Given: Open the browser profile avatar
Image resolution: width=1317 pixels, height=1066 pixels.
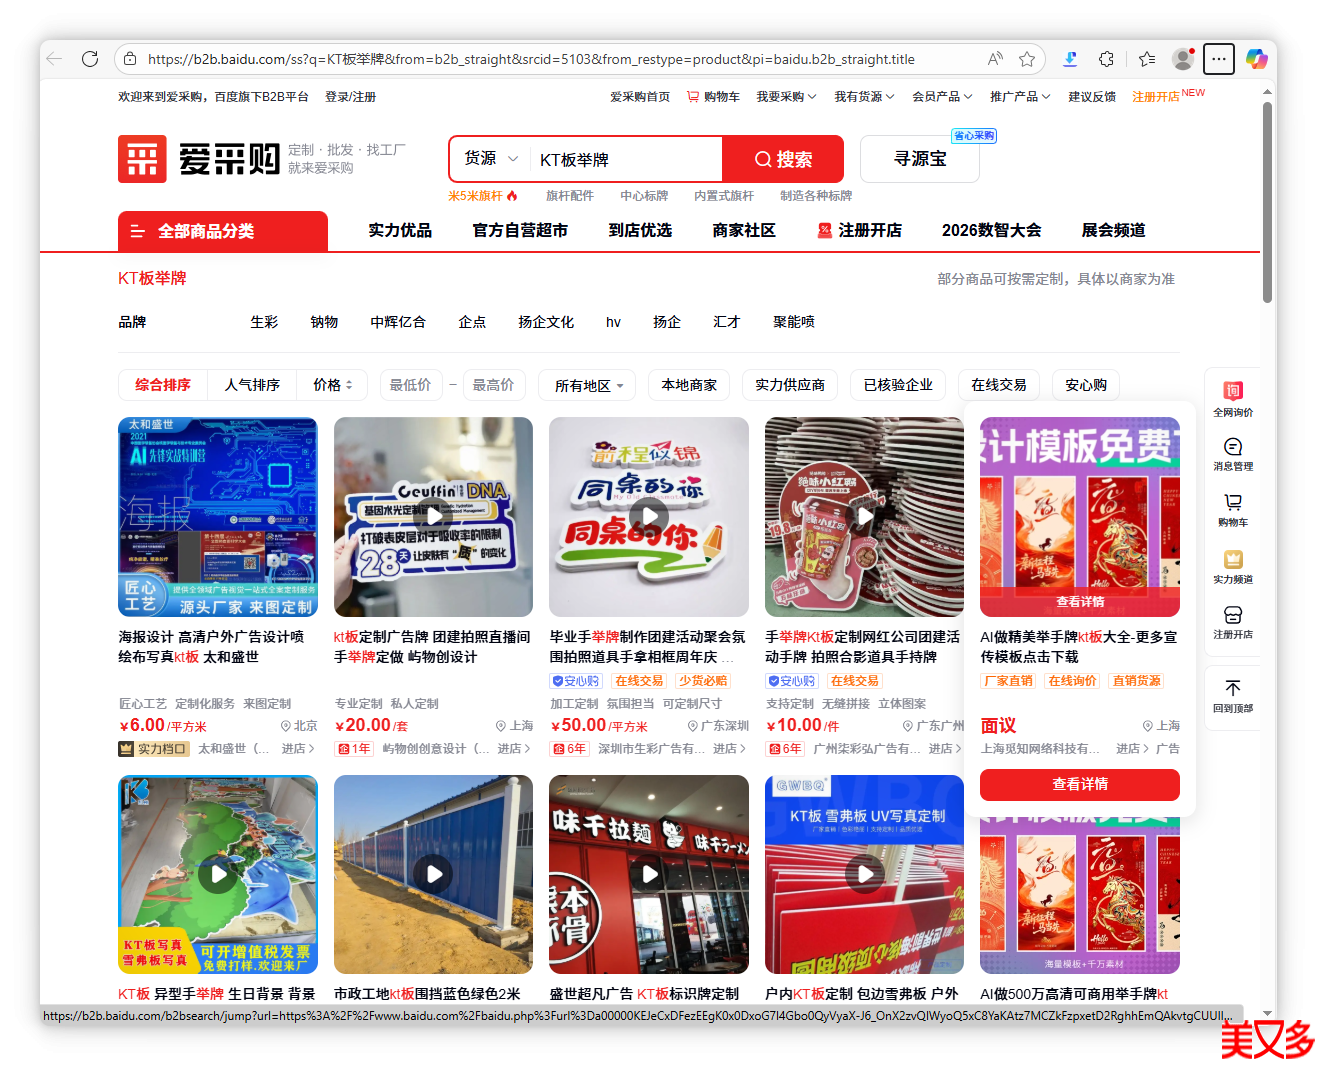Looking at the screenshot, I should (1183, 59).
